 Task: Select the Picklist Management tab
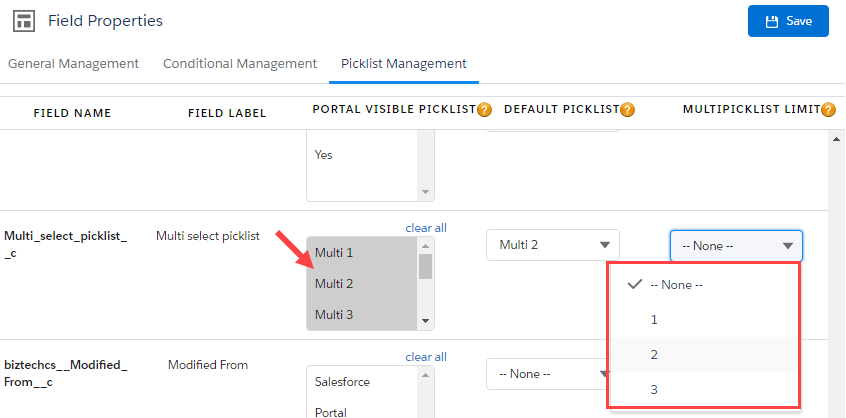coord(403,63)
